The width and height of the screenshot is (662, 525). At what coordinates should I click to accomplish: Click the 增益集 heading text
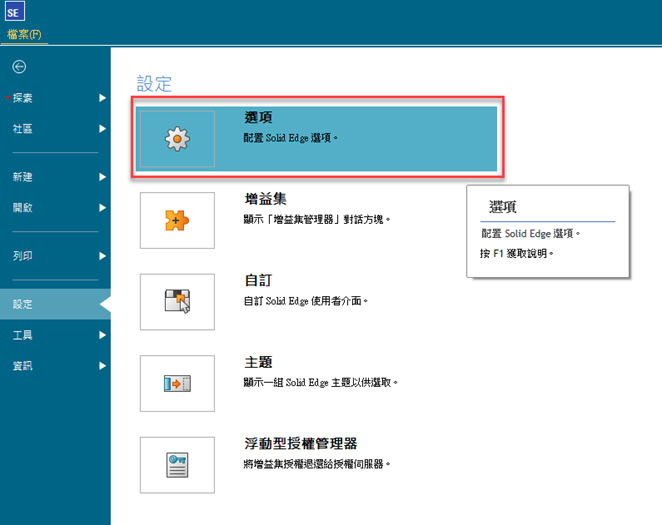tap(266, 199)
